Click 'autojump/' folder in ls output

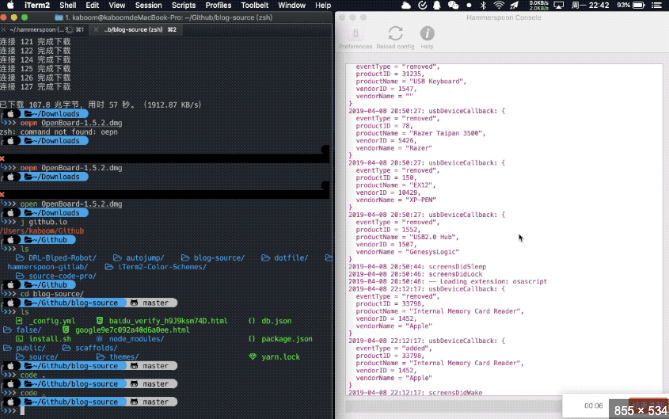click(x=145, y=258)
